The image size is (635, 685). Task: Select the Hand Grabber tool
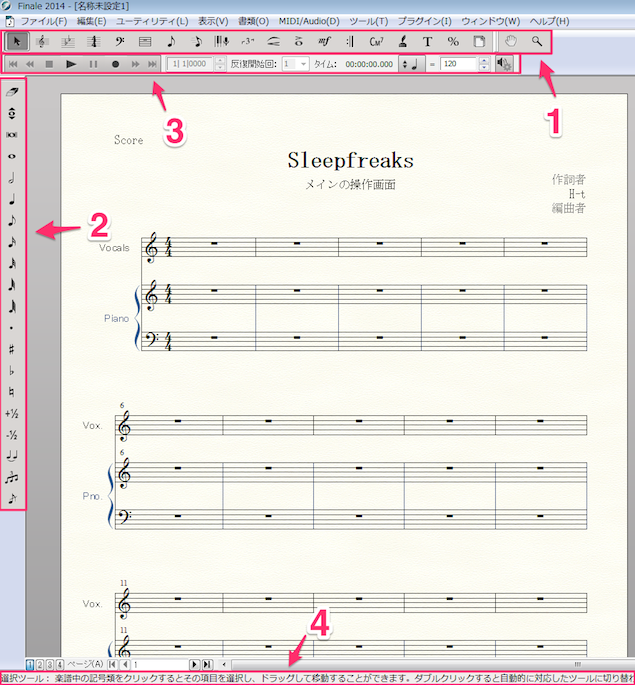point(511,42)
